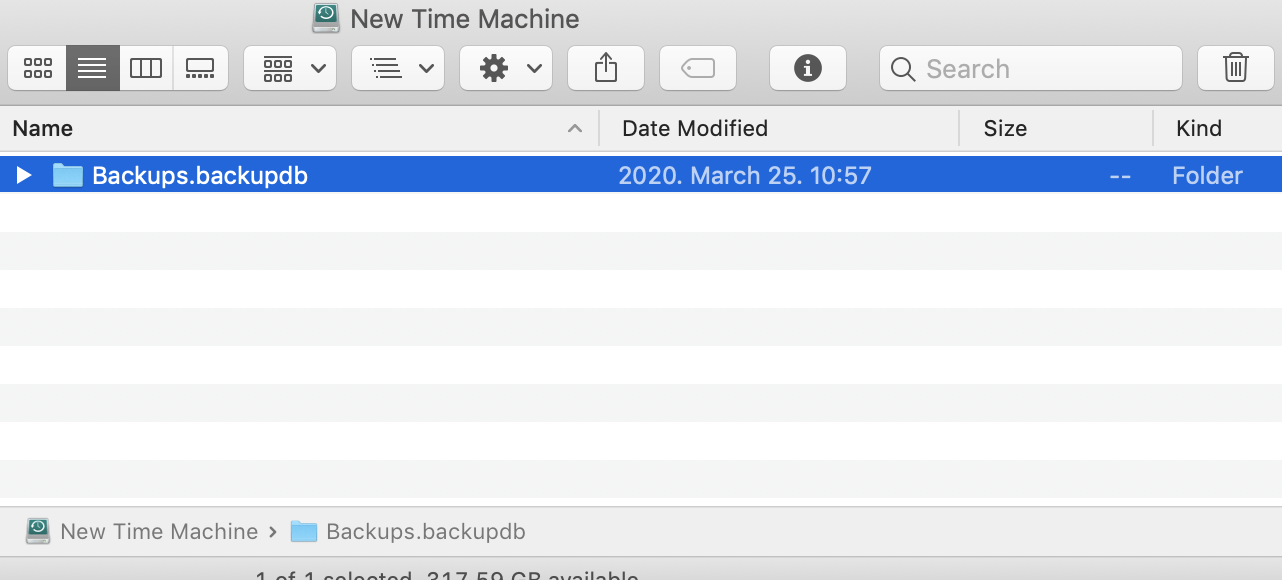
Task: Click New Time Machine in path bar
Action: click(158, 532)
